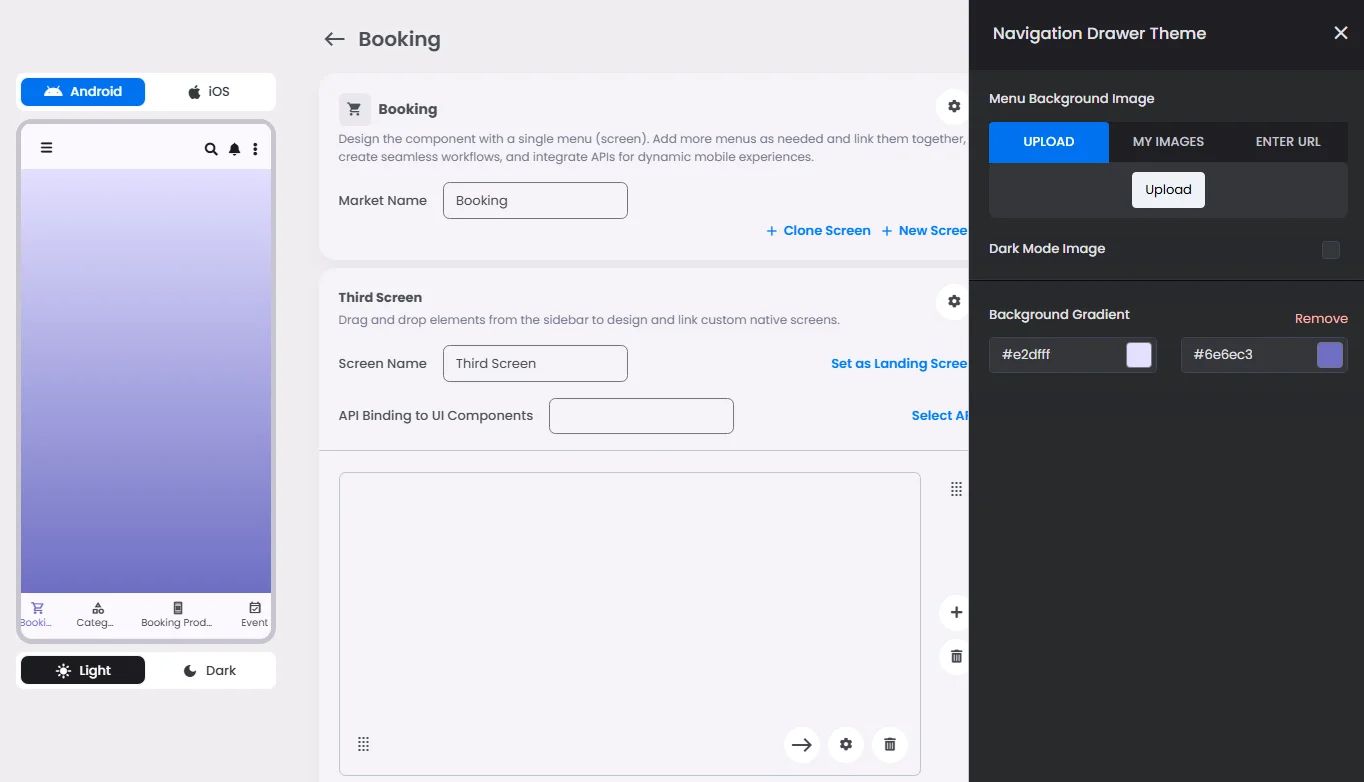Screen dimensions: 1364x782
Task: Click the right arrow icon in canvas
Action: pyautogui.click(x=801, y=744)
